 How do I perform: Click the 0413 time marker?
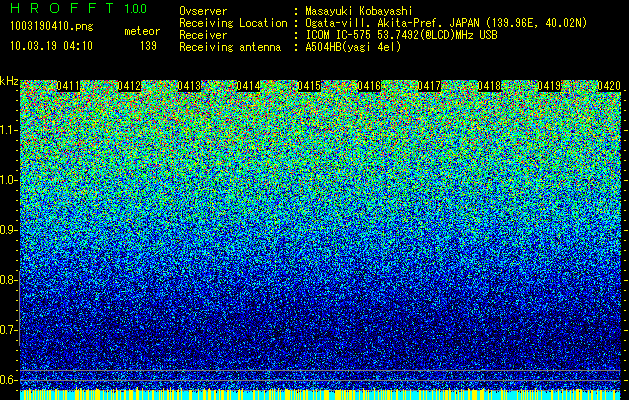coord(189,86)
